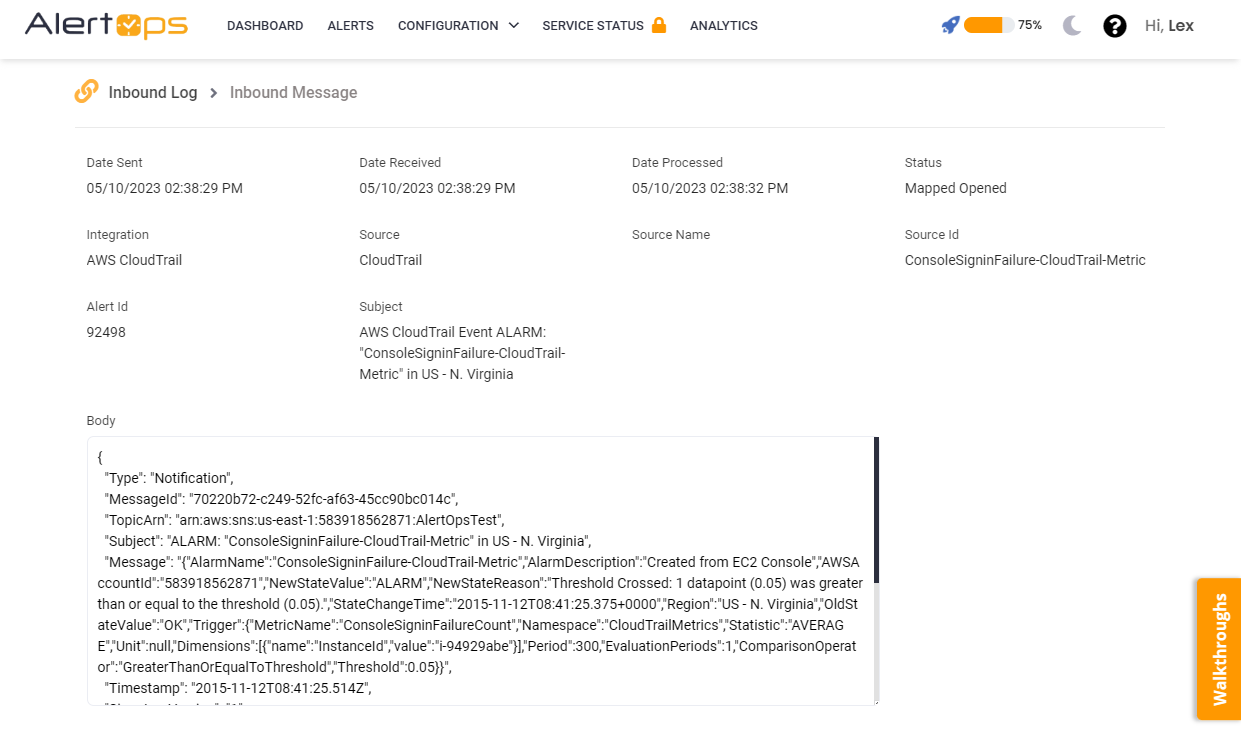Click the breadcrumb chevron separator arrow
Viewport: 1241px width, 746px height.
214,93
